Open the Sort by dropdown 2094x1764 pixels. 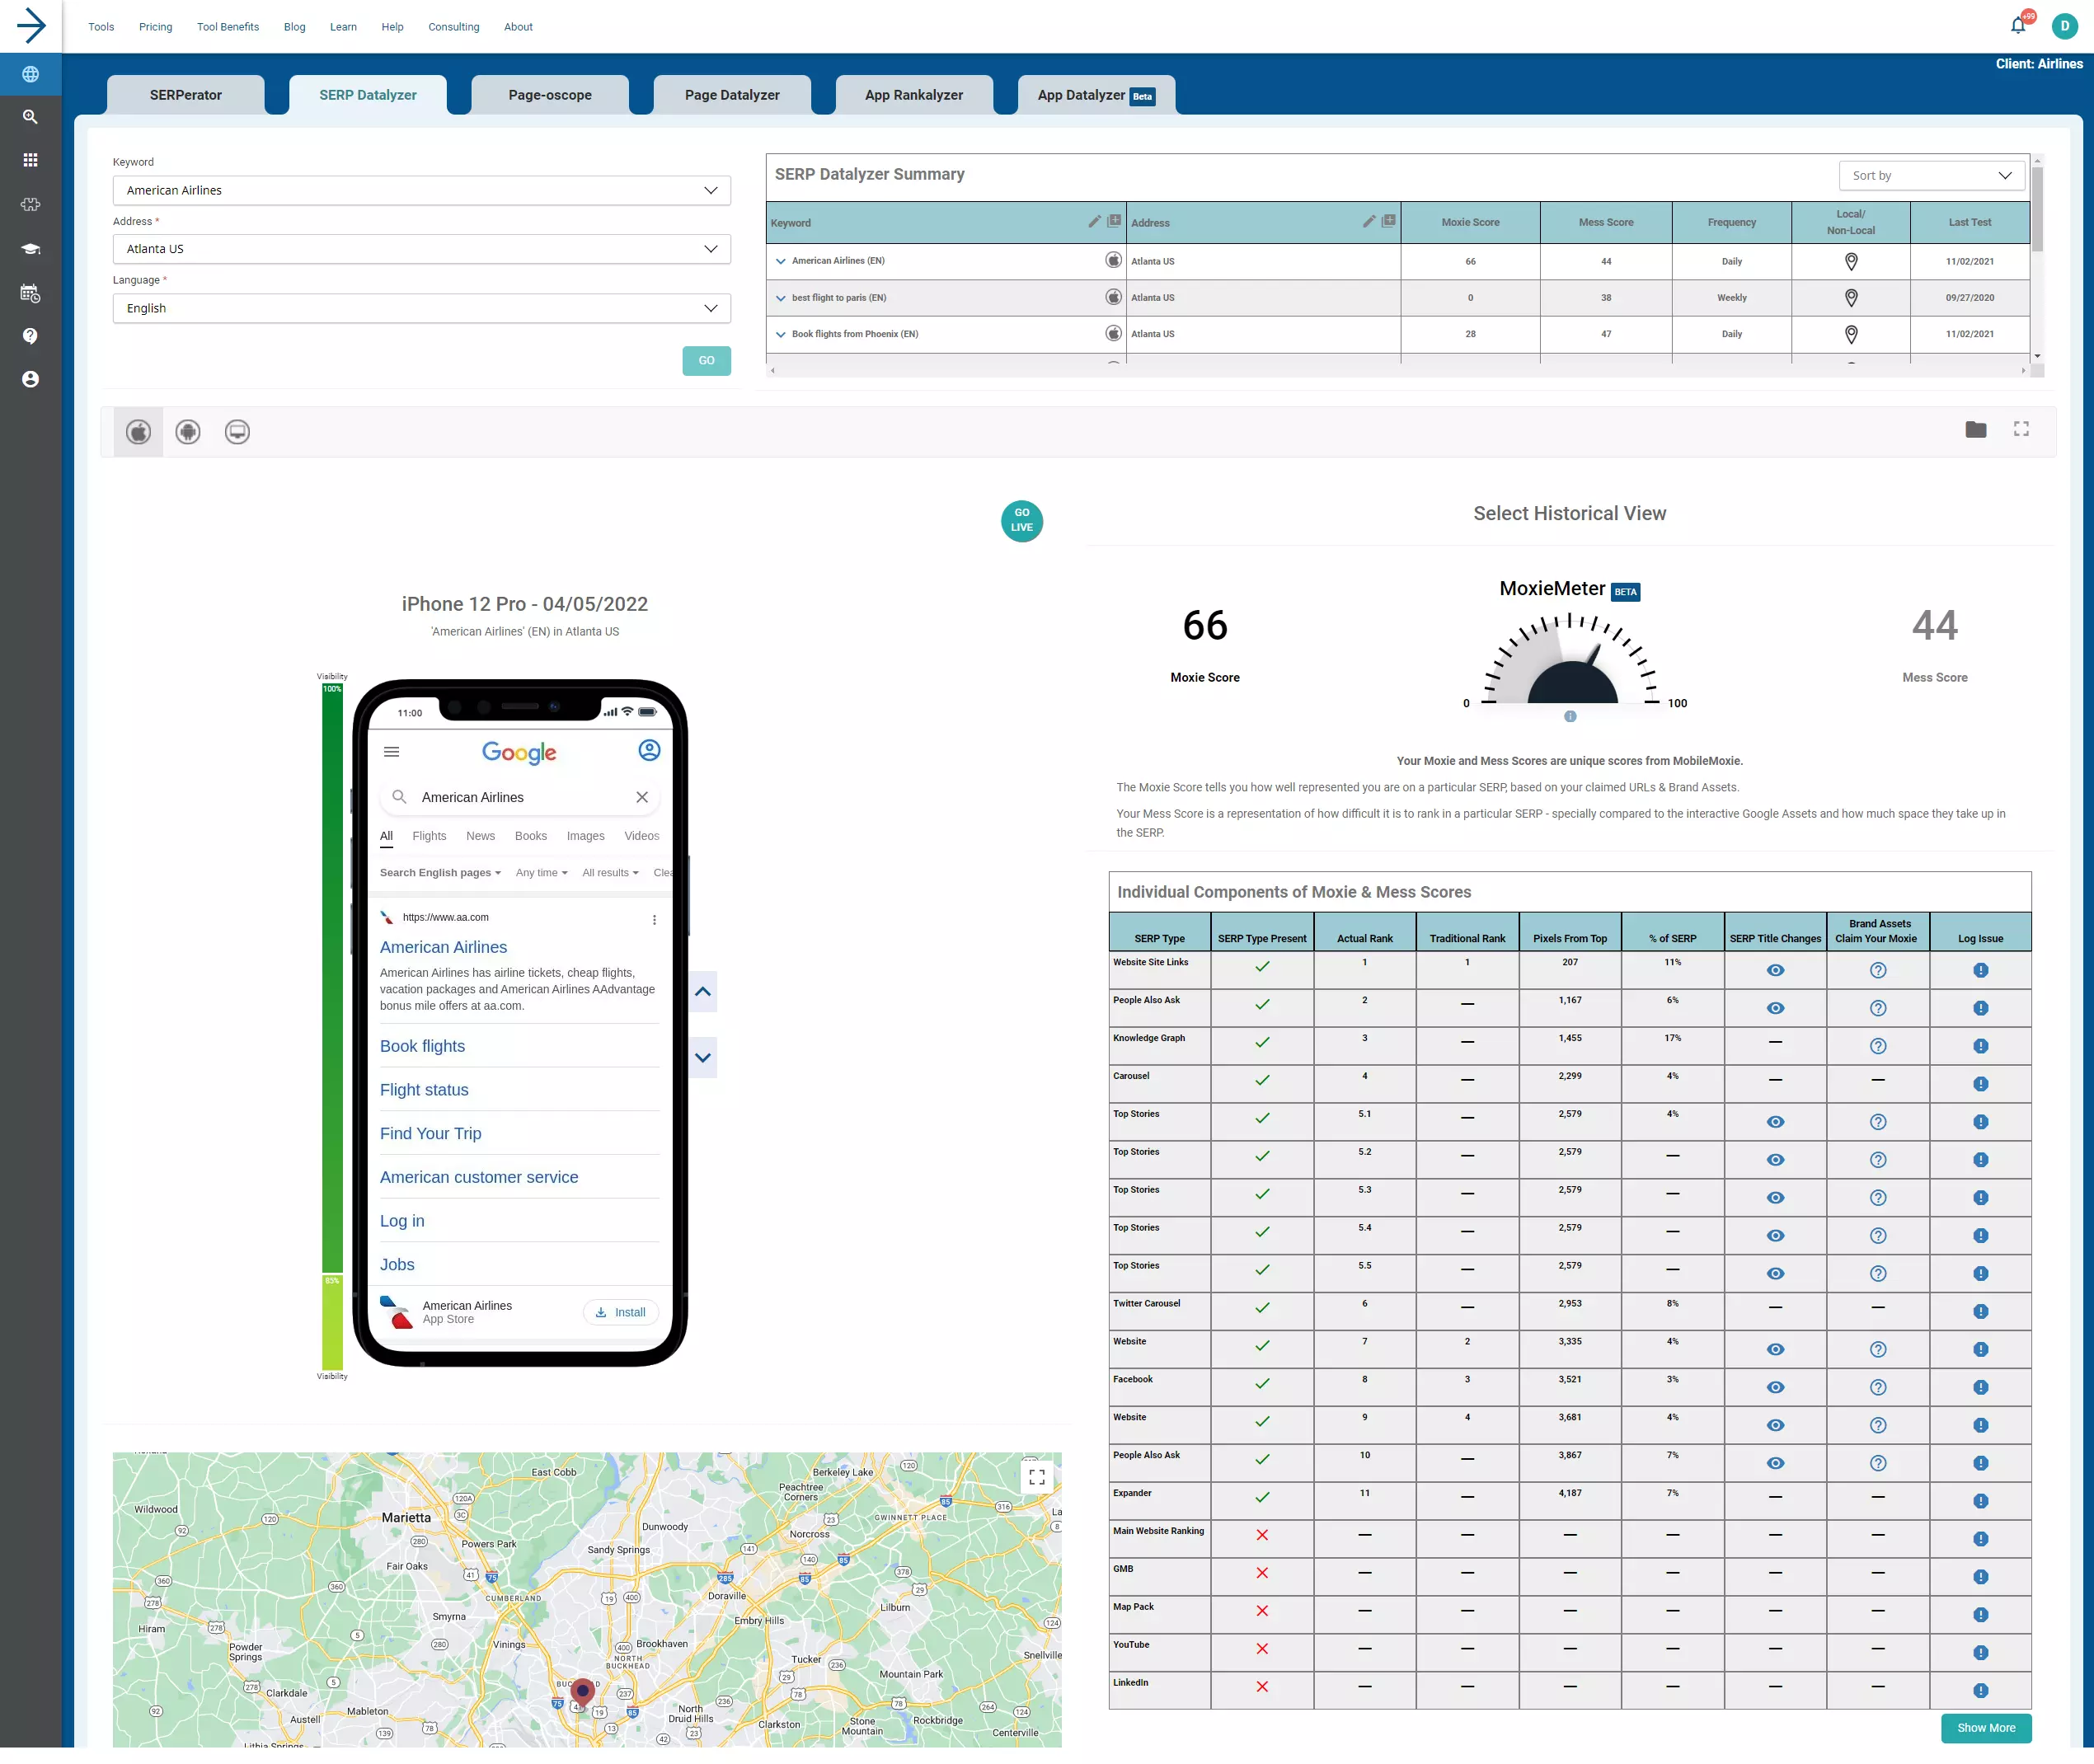pos(1932,176)
